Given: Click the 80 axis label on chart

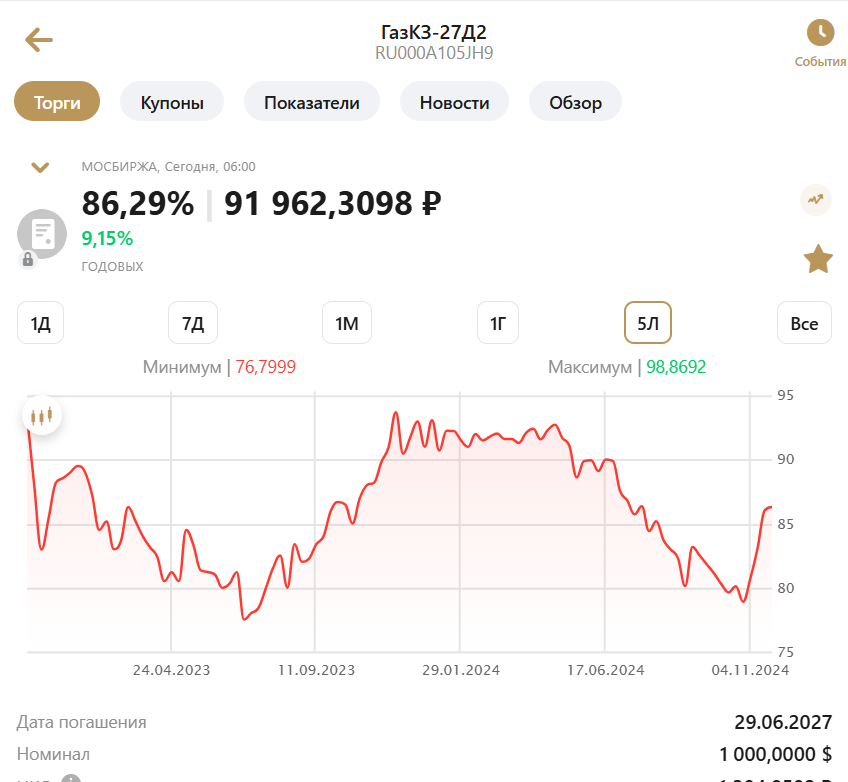Looking at the screenshot, I should [x=785, y=588].
